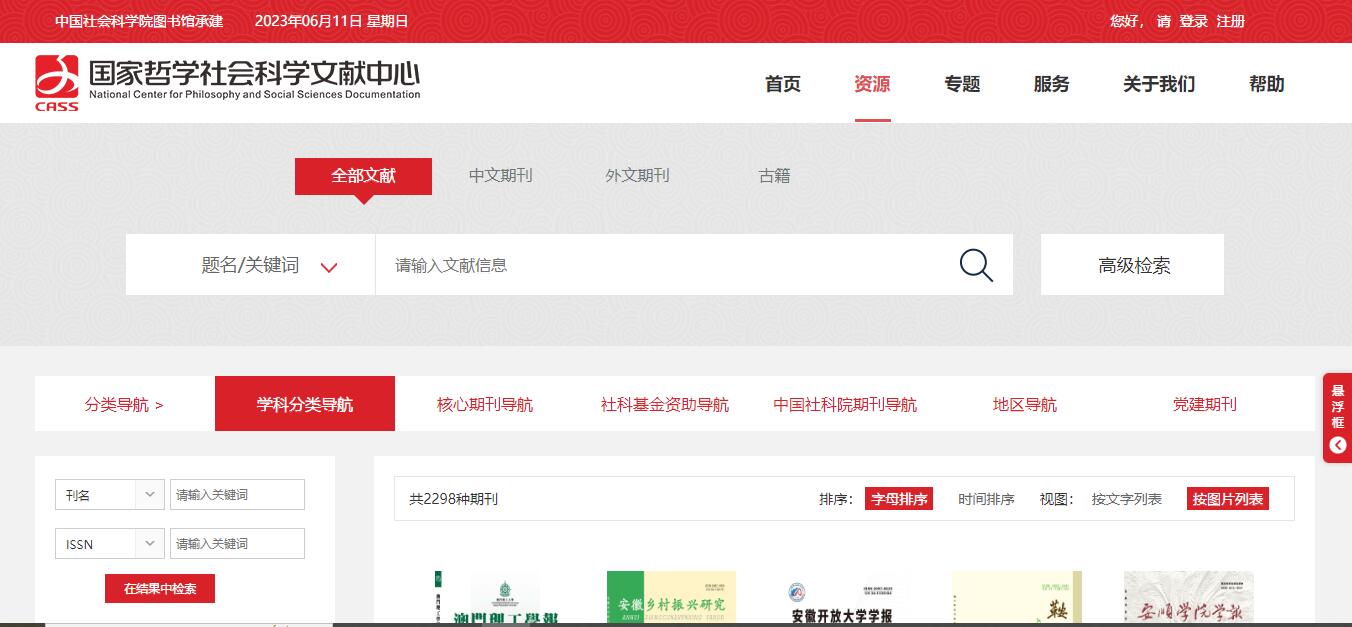The image size is (1352, 627).
Task: Click the 高级检索 button
Action: click(x=1132, y=264)
